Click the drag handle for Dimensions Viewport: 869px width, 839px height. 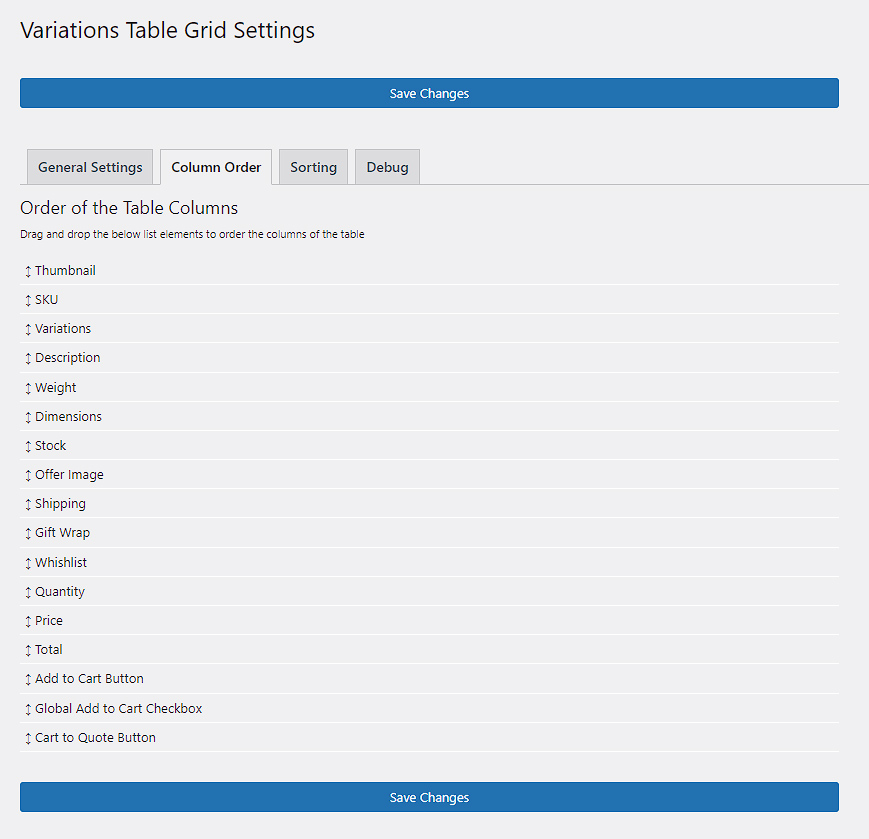[x=27, y=416]
